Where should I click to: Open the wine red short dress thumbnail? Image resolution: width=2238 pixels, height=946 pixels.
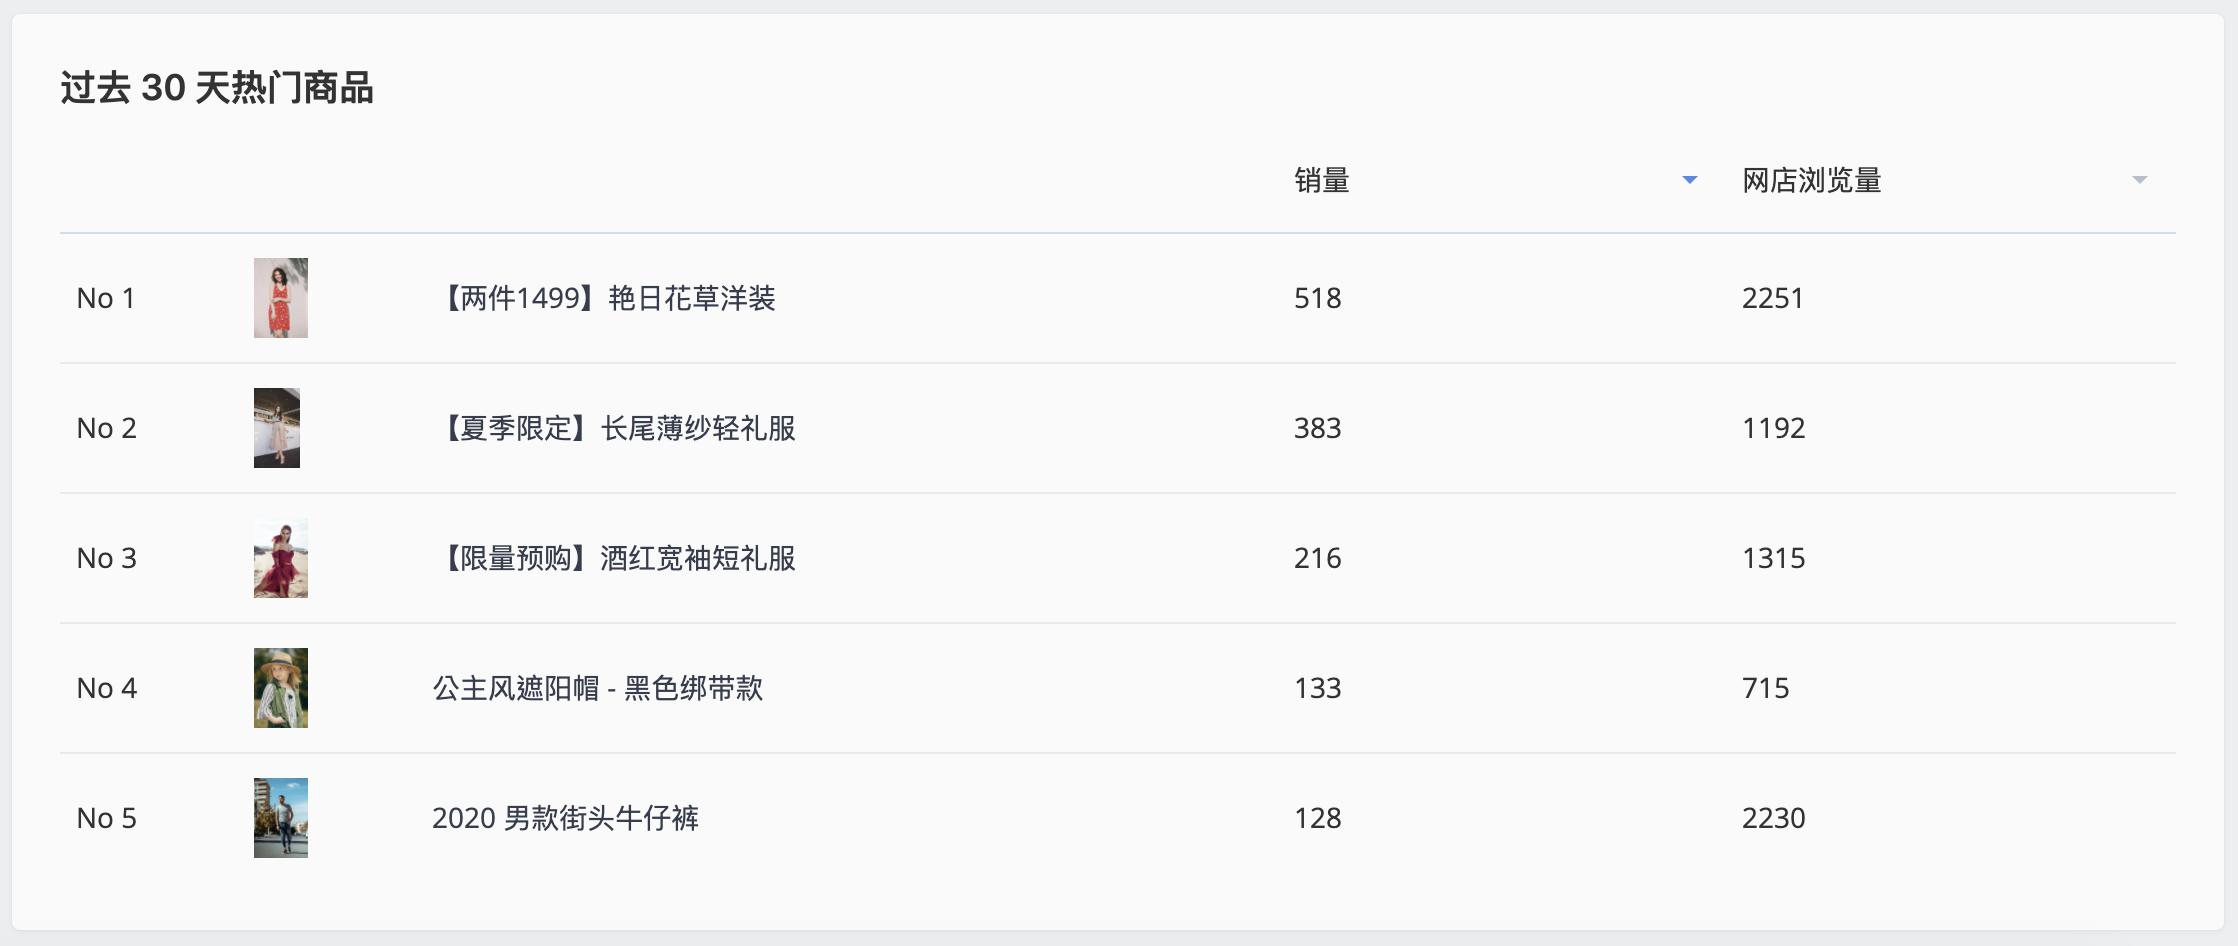(x=281, y=558)
